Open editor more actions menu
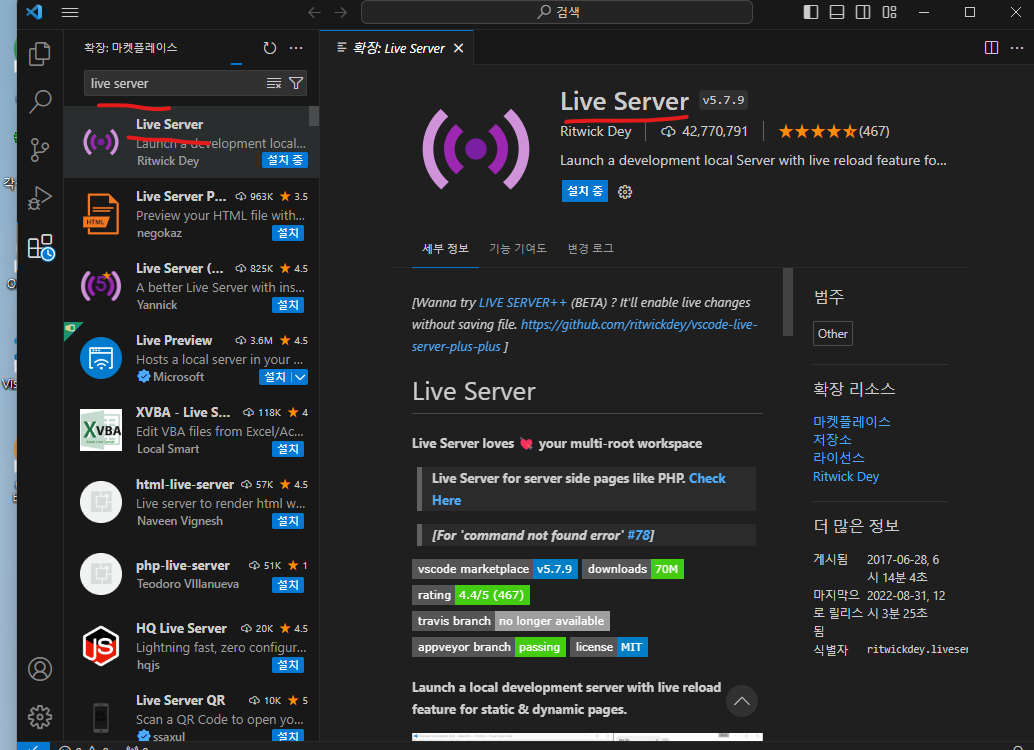 [x=1017, y=47]
